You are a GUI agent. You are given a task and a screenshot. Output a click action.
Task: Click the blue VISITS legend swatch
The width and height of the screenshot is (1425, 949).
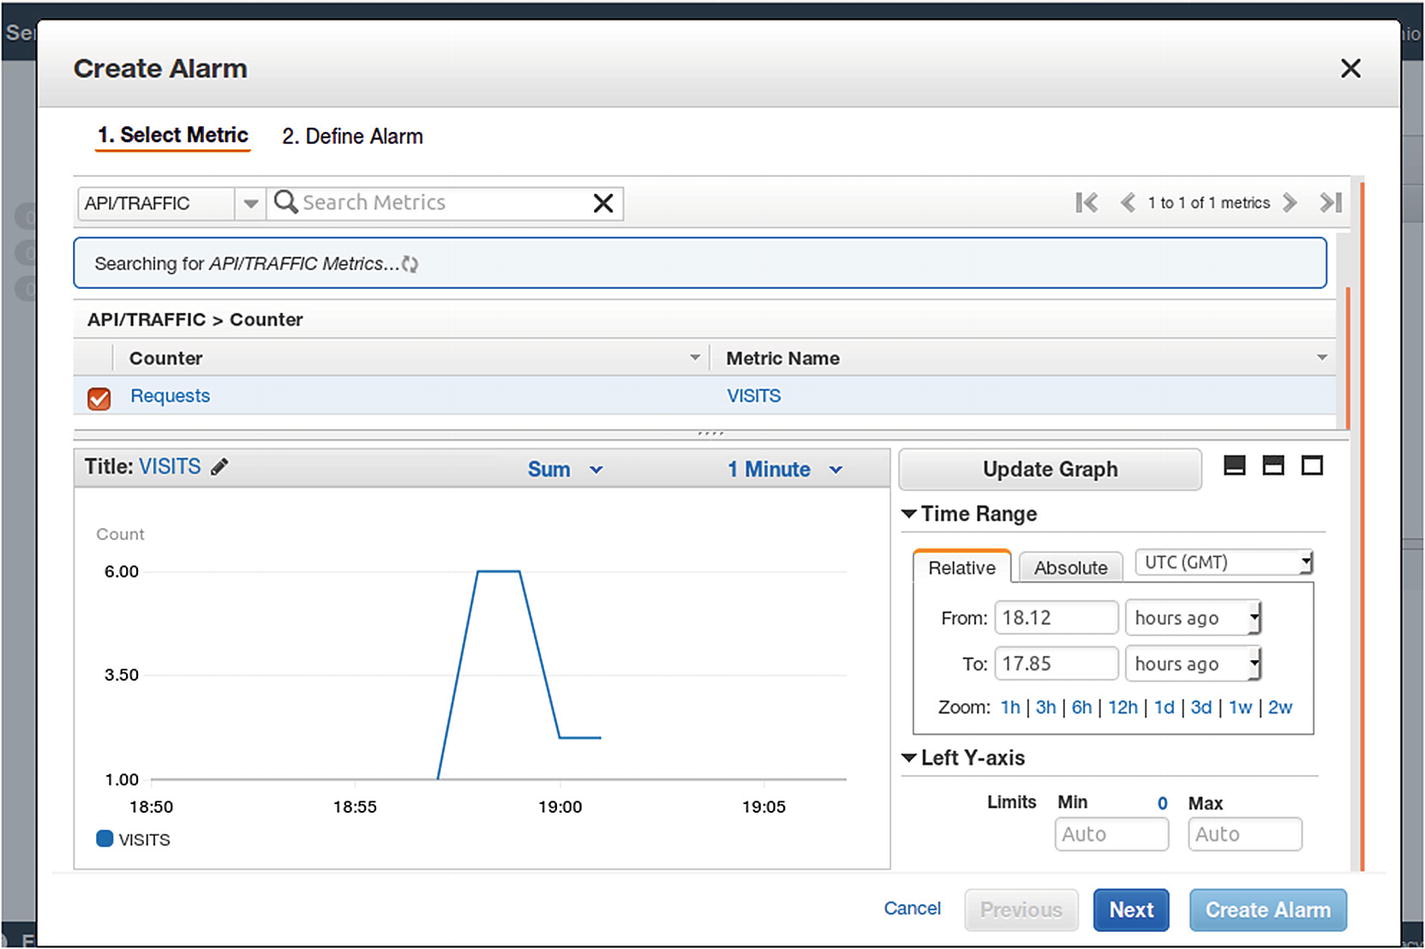tap(104, 839)
